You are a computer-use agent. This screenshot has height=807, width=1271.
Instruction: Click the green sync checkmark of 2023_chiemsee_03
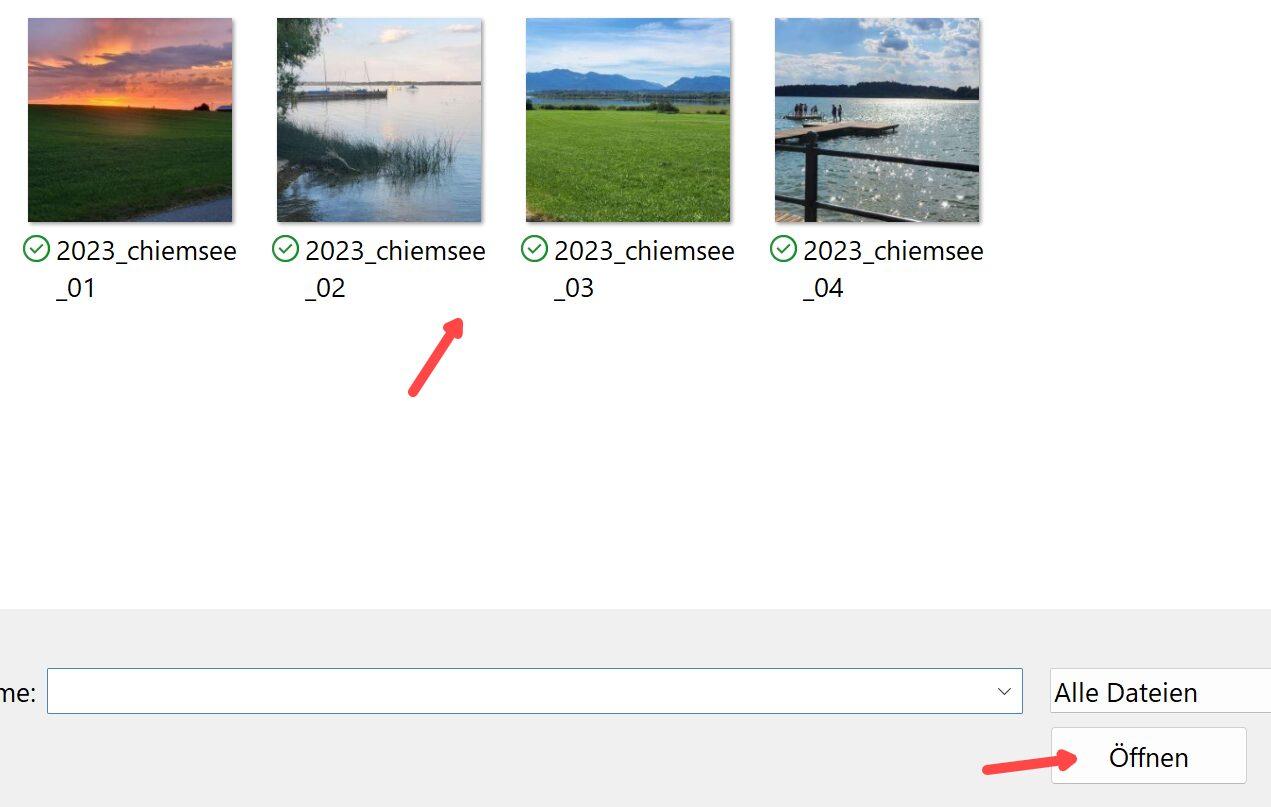click(x=535, y=249)
